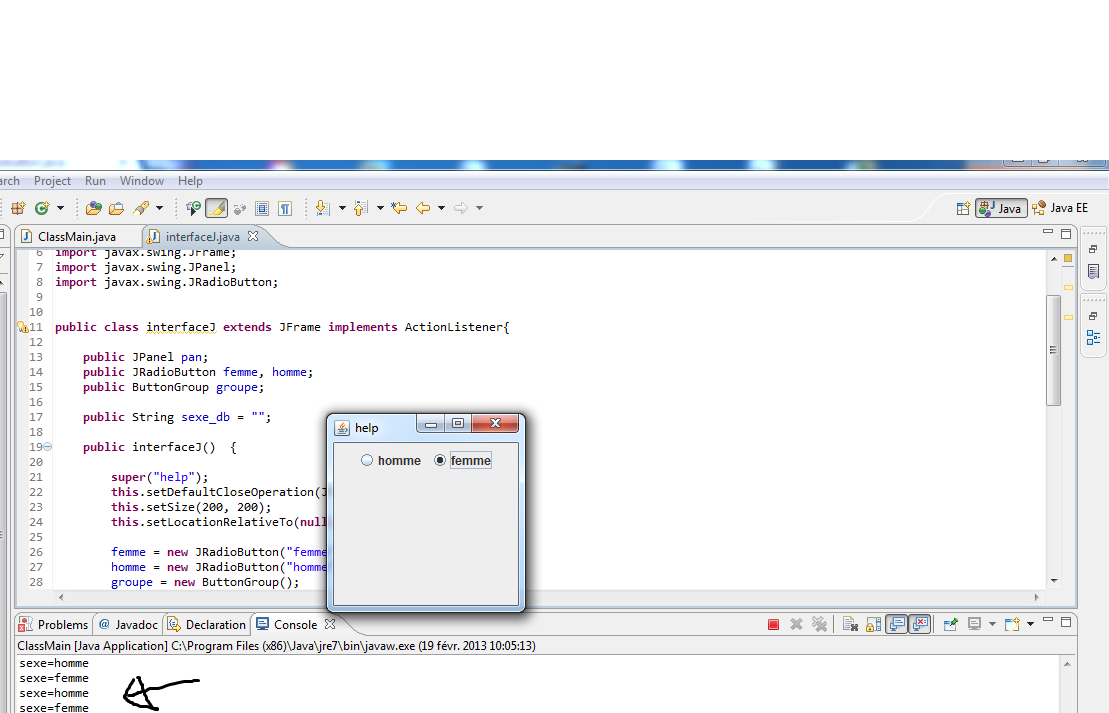Open the Window menu

tap(141, 180)
